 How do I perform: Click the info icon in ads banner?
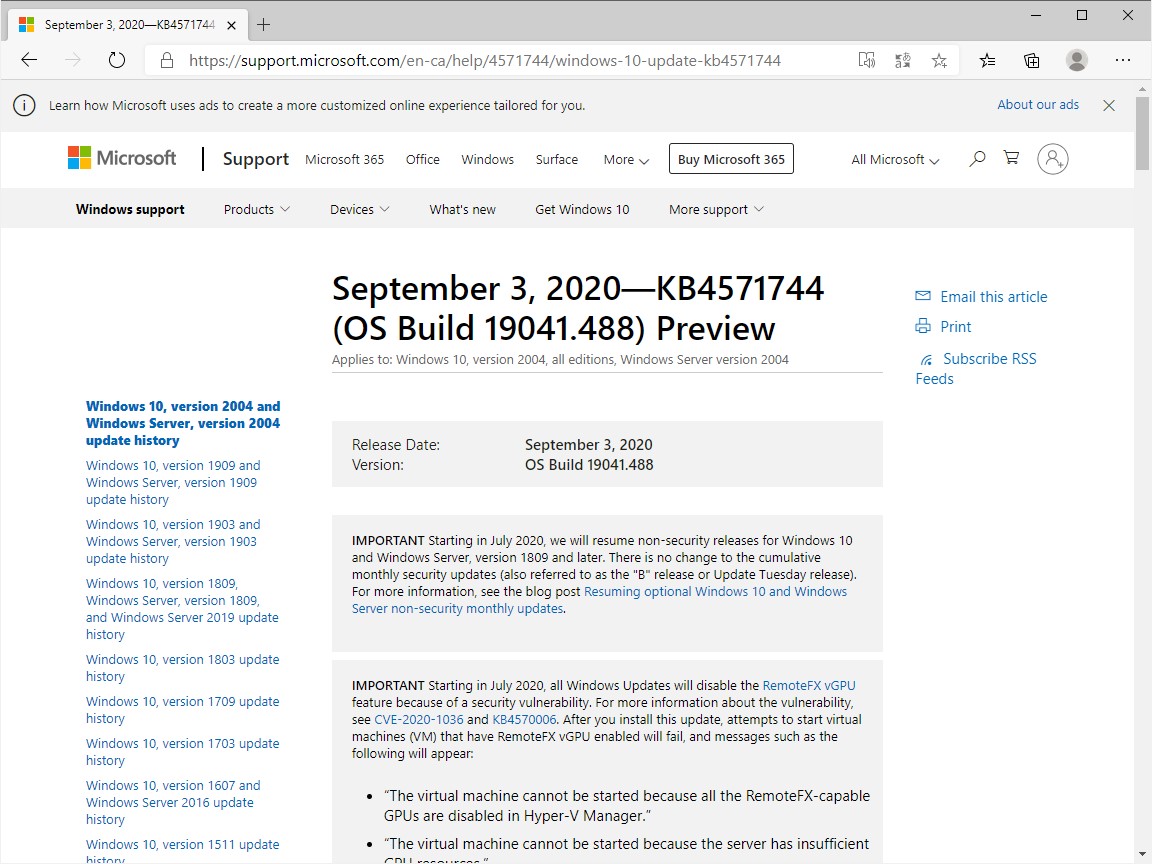point(24,106)
